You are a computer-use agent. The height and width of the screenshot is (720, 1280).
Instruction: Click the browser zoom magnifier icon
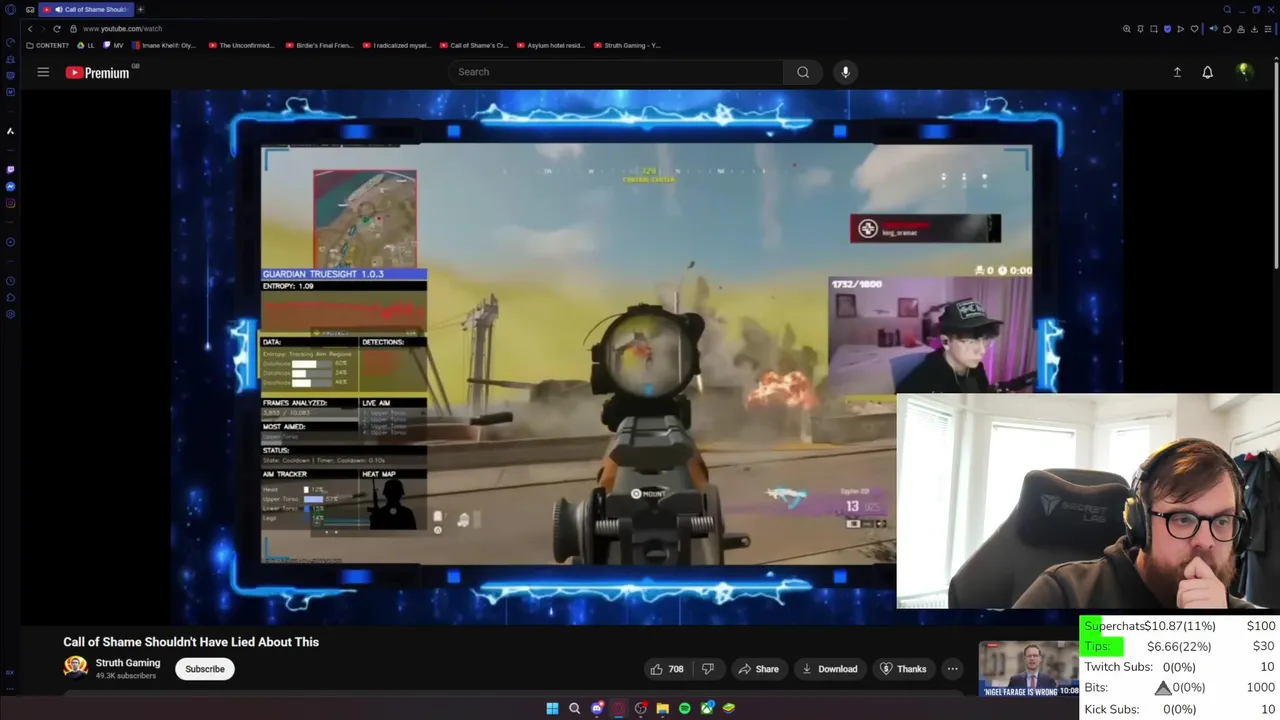click(1127, 29)
